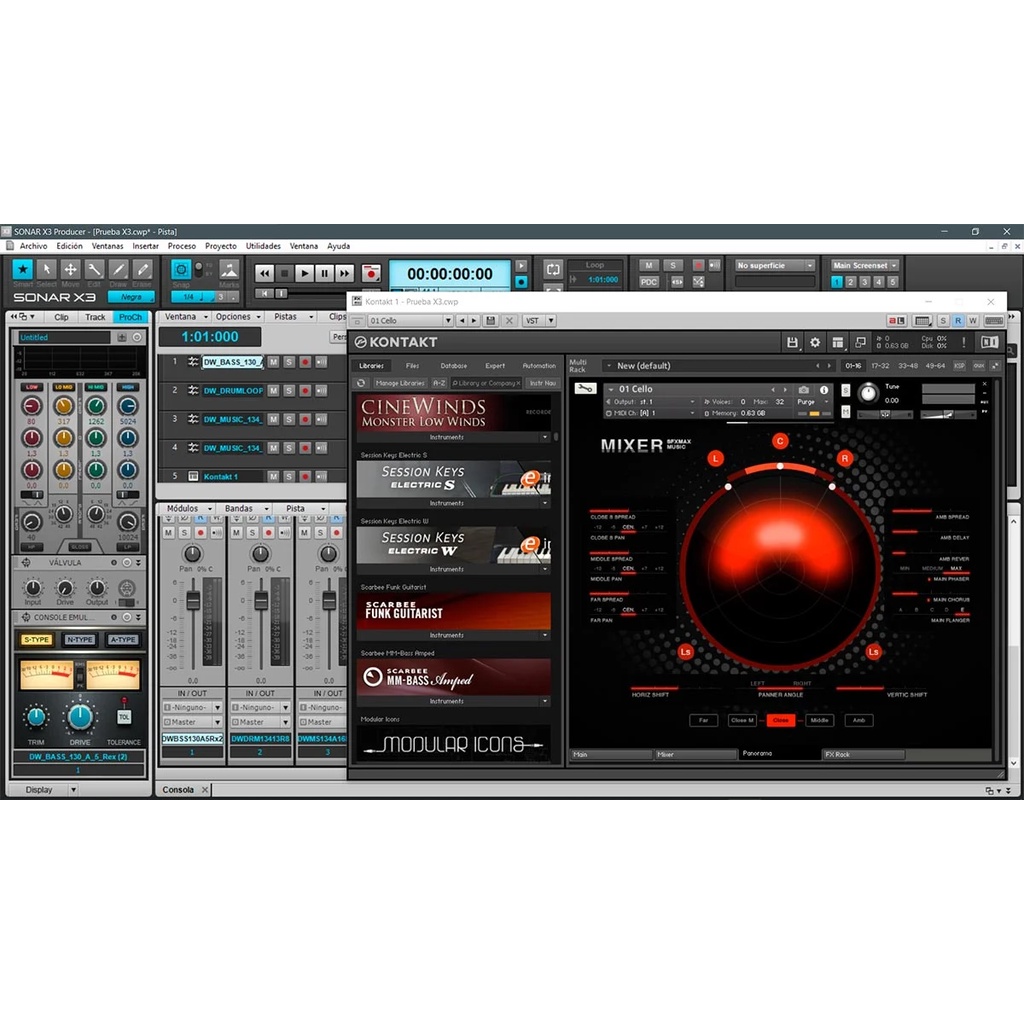
Task: Open the Pistas dropdown in track view
Action: (293, 317)
